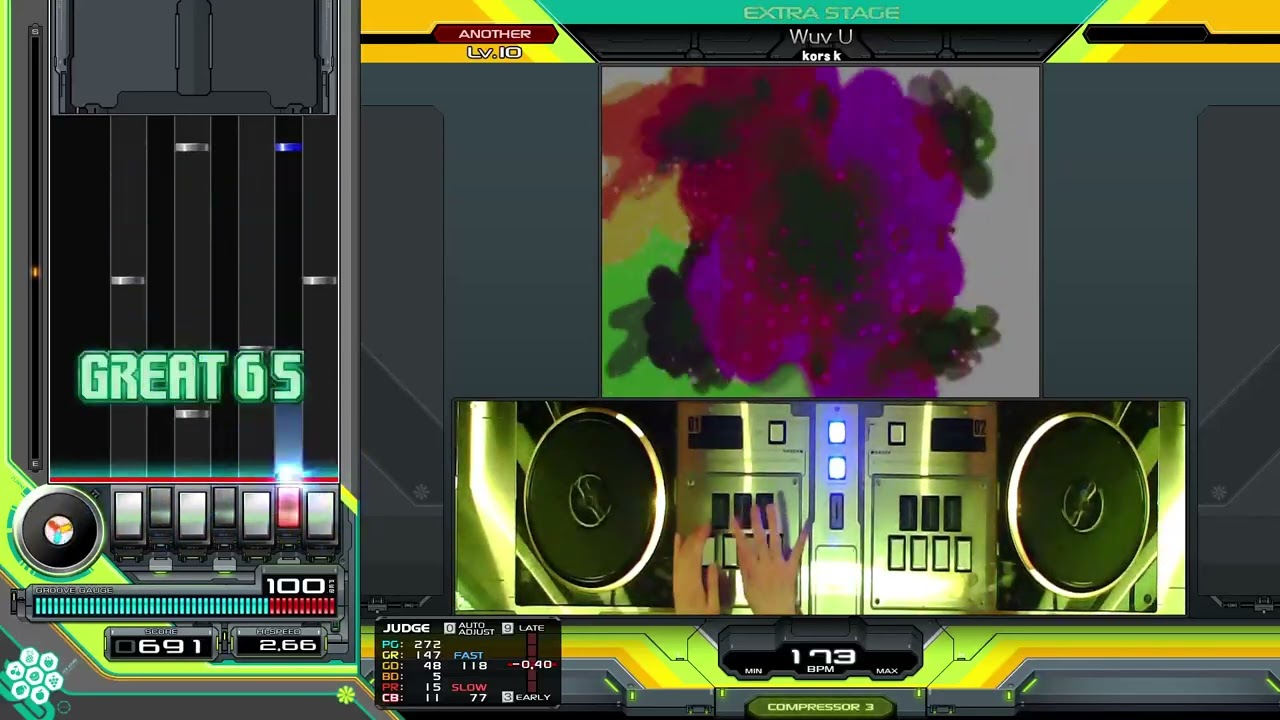Click the Groove Gauge bar

[184, 605]
